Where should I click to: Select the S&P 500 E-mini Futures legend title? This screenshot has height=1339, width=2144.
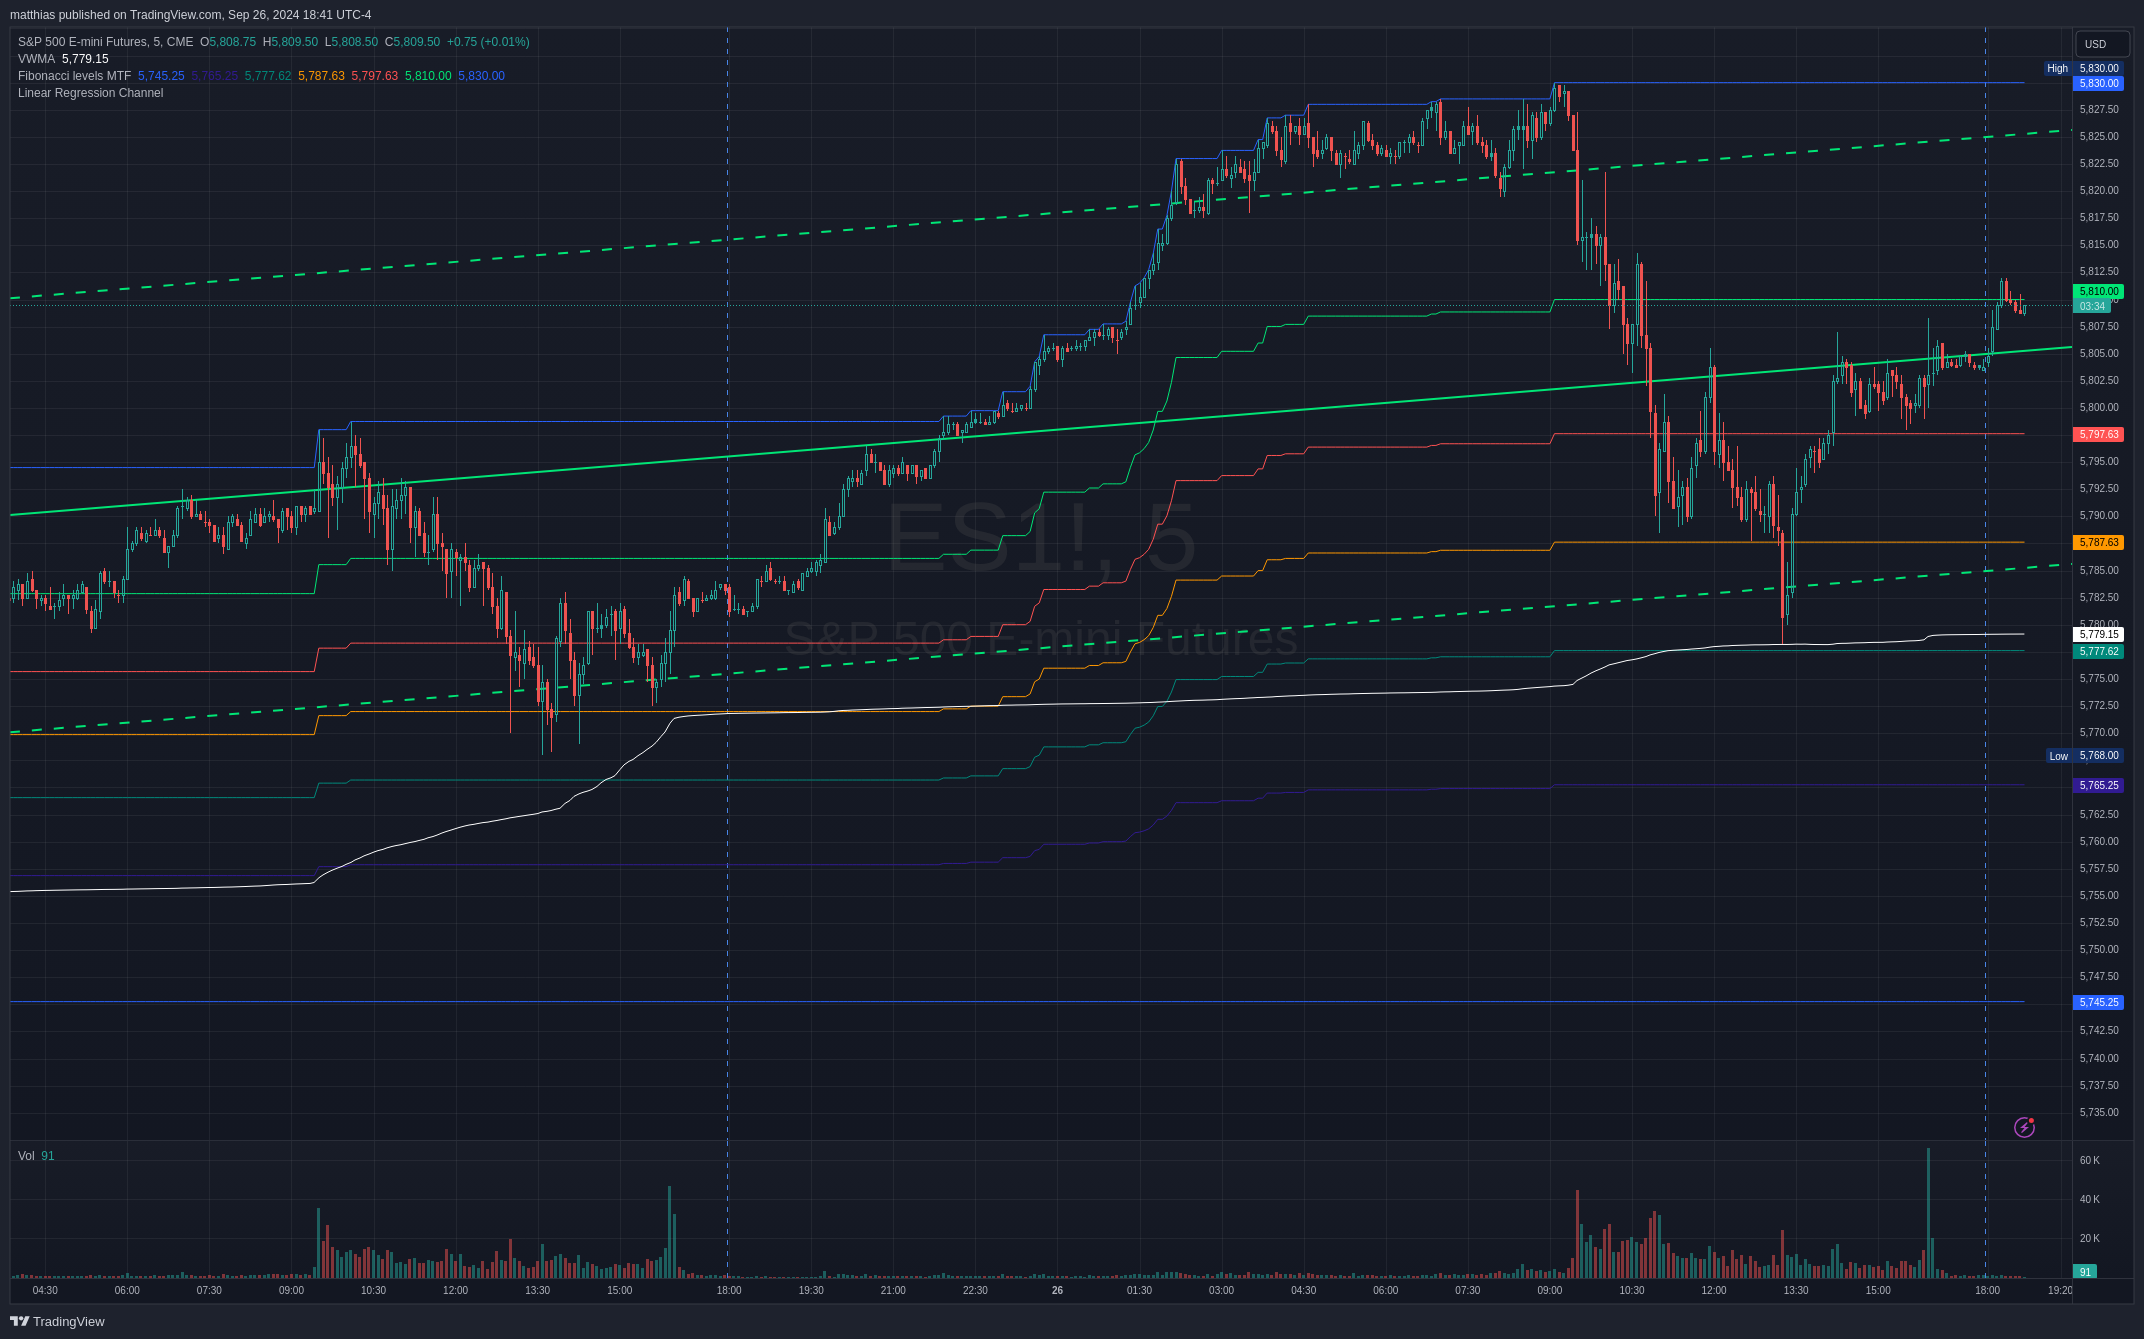(x=106, y=42)
